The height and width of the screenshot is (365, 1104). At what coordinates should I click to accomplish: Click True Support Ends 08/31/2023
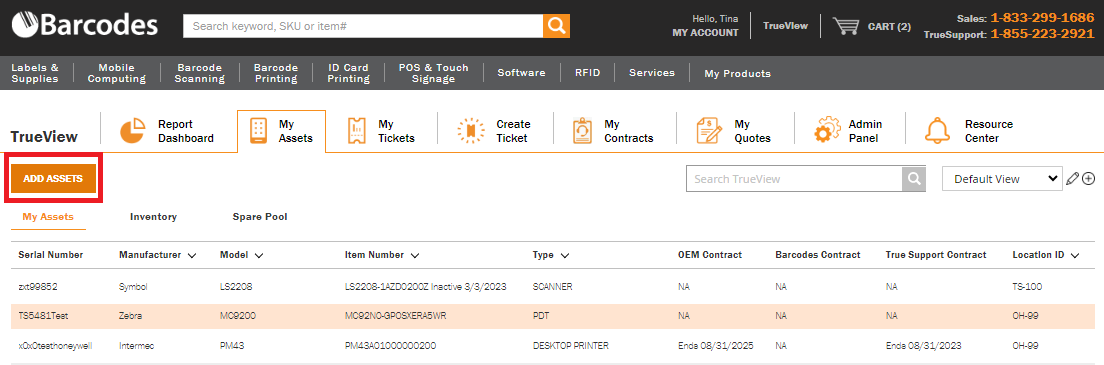(x=924, y=346)
